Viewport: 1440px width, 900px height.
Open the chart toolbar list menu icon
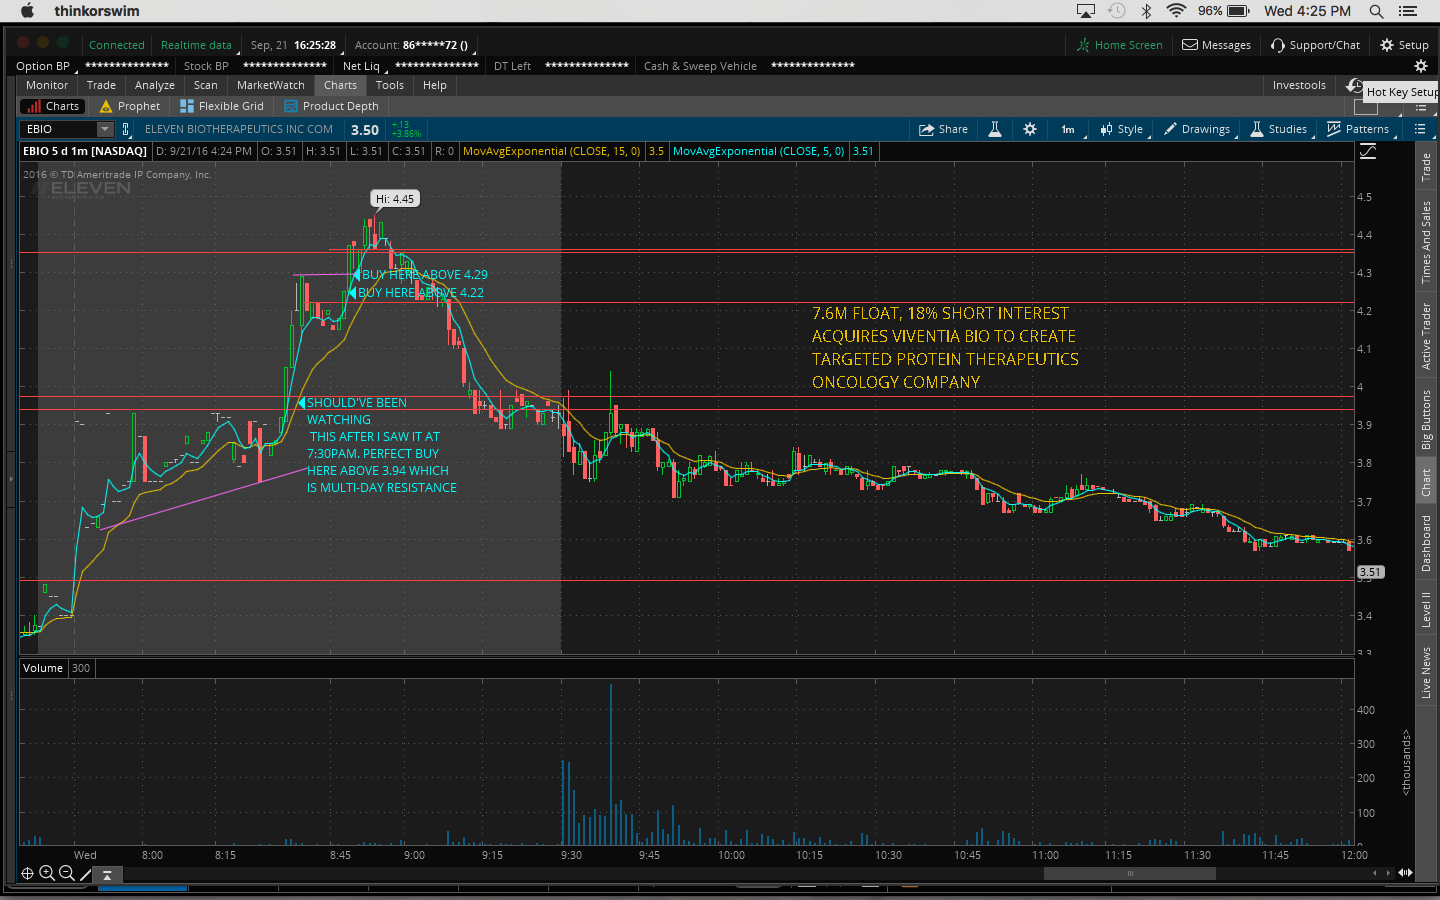point(1420,129)
